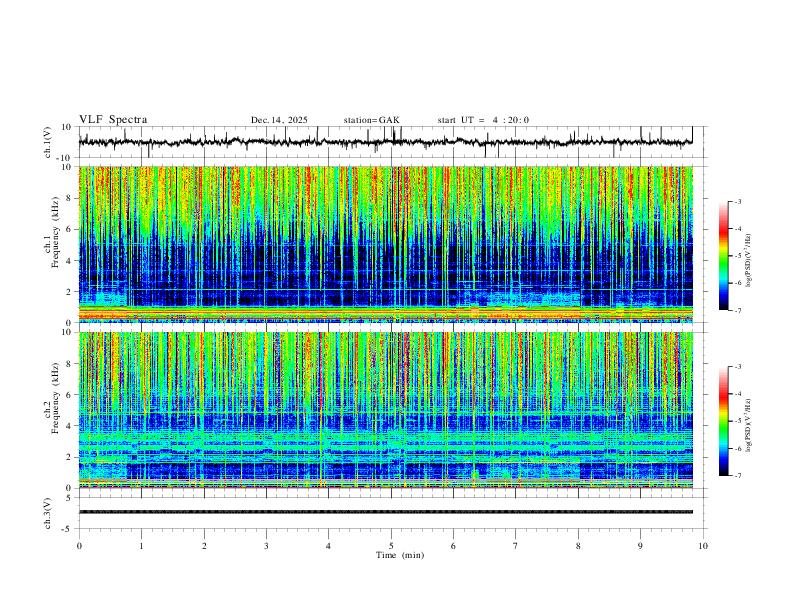Click the "ch.1(V)" waveform axis label

[x=48, y=142]
